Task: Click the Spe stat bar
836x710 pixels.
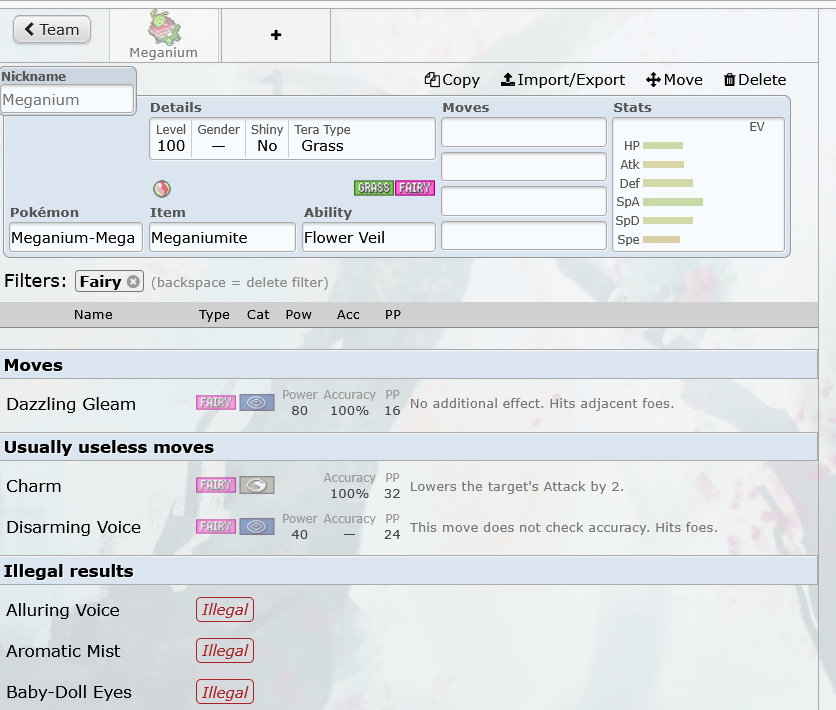Action: [661, 240]
